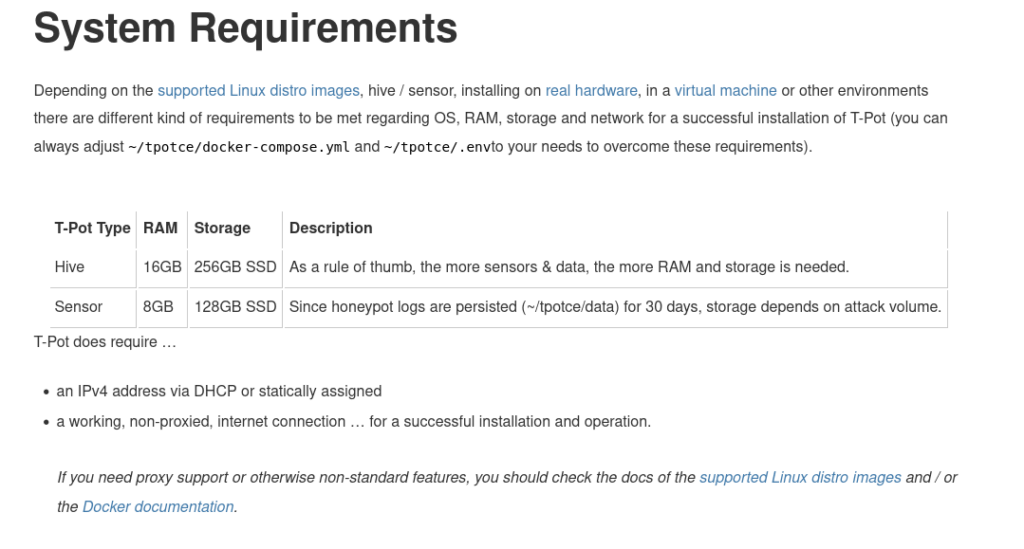Click the '128GB SSD' storage cell
The height and width of the screenshot is (549, 1024).
235,306
